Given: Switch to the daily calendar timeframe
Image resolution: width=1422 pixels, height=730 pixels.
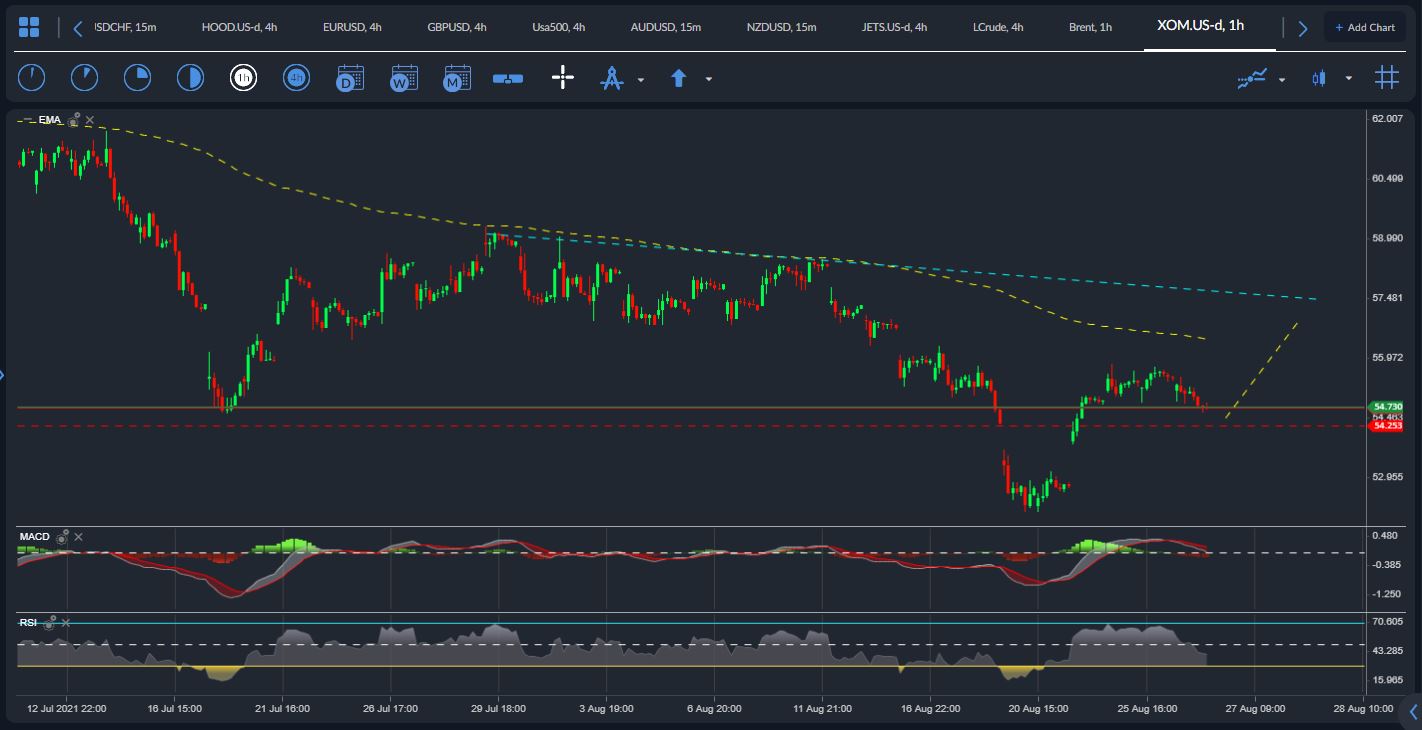Looking at the screenshot, I should click(x=350, y=77).
